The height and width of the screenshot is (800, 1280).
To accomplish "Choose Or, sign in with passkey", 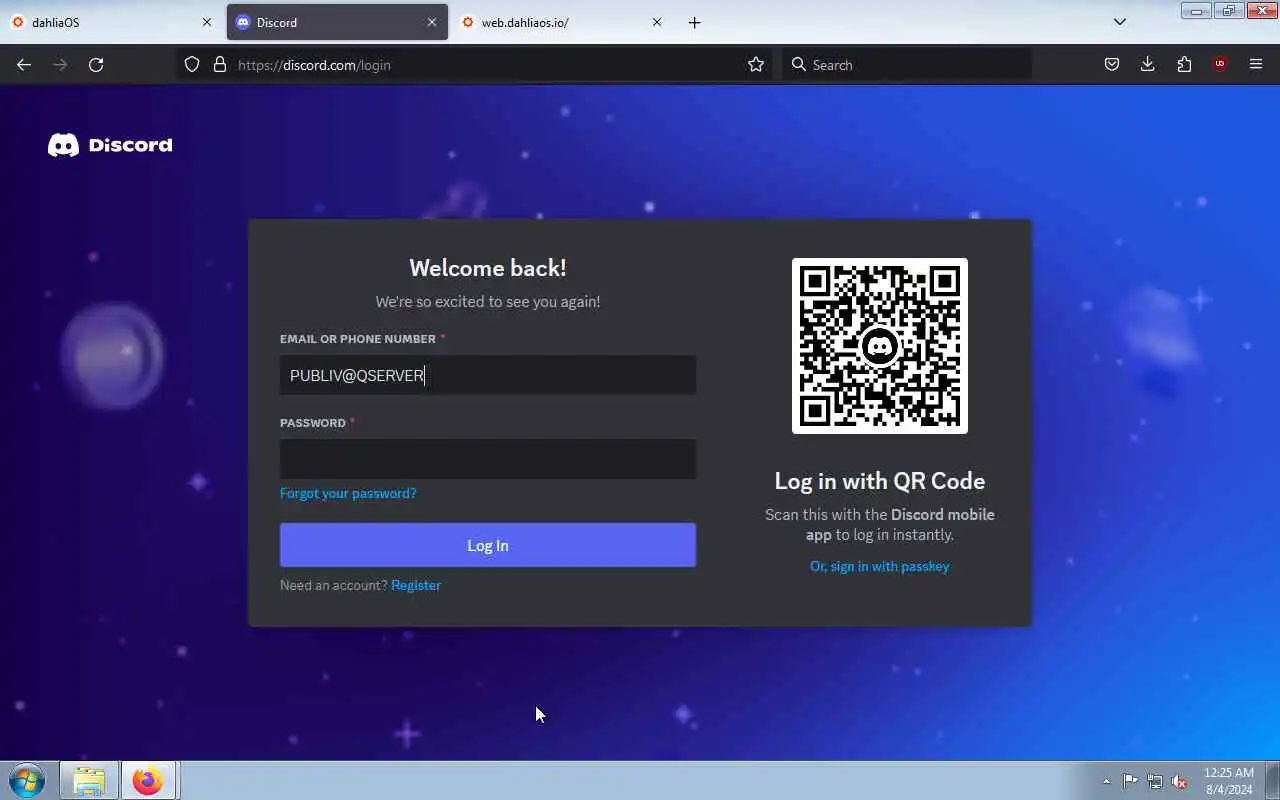I will click(x=880, y=566).
